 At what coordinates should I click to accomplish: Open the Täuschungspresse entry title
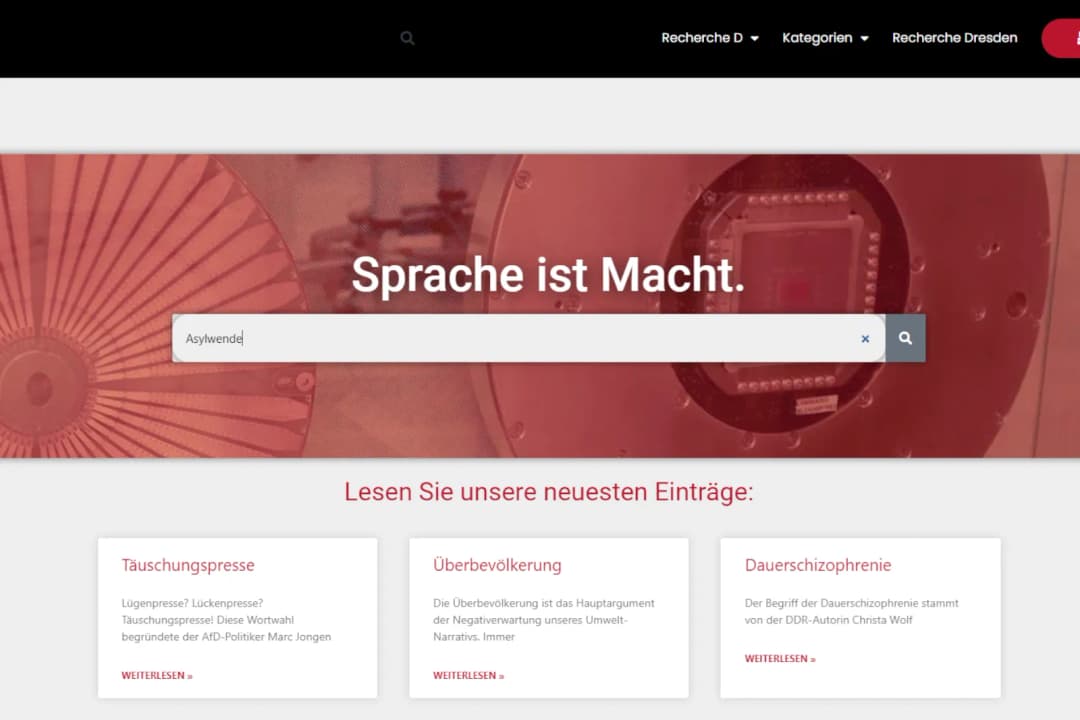[188, 565]
